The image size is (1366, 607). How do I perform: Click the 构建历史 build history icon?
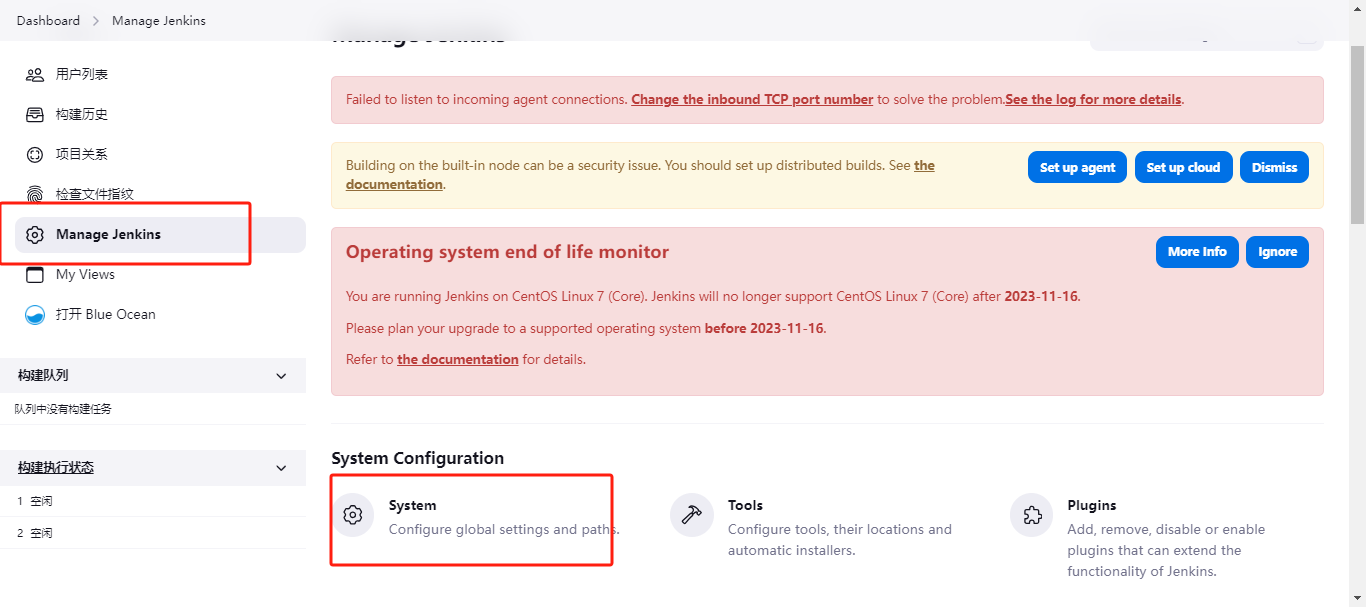tap(35, 114)
